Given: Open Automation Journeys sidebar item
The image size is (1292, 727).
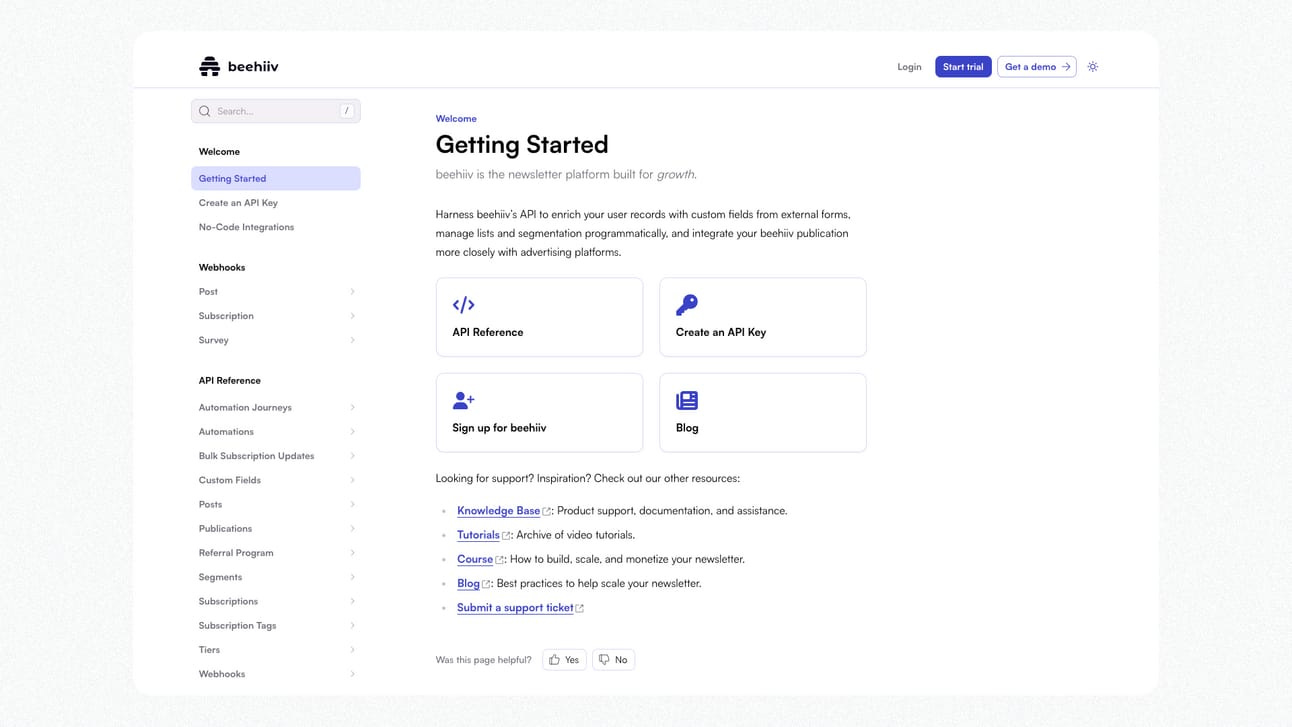Looking at the screenshot, I should [x=276, y=408].
